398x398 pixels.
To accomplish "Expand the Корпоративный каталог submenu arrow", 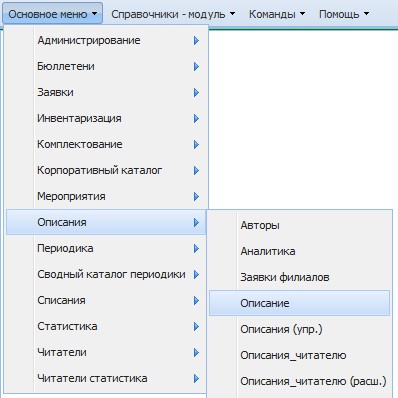I will [x=196, y=171].
